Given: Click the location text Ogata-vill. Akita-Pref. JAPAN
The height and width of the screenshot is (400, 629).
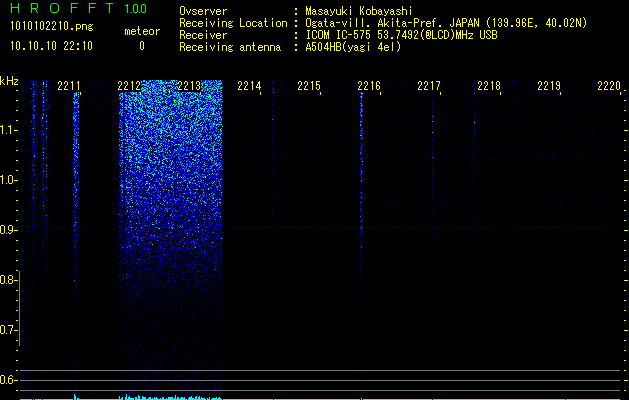Looking at the screenshot, I should 392,23.
